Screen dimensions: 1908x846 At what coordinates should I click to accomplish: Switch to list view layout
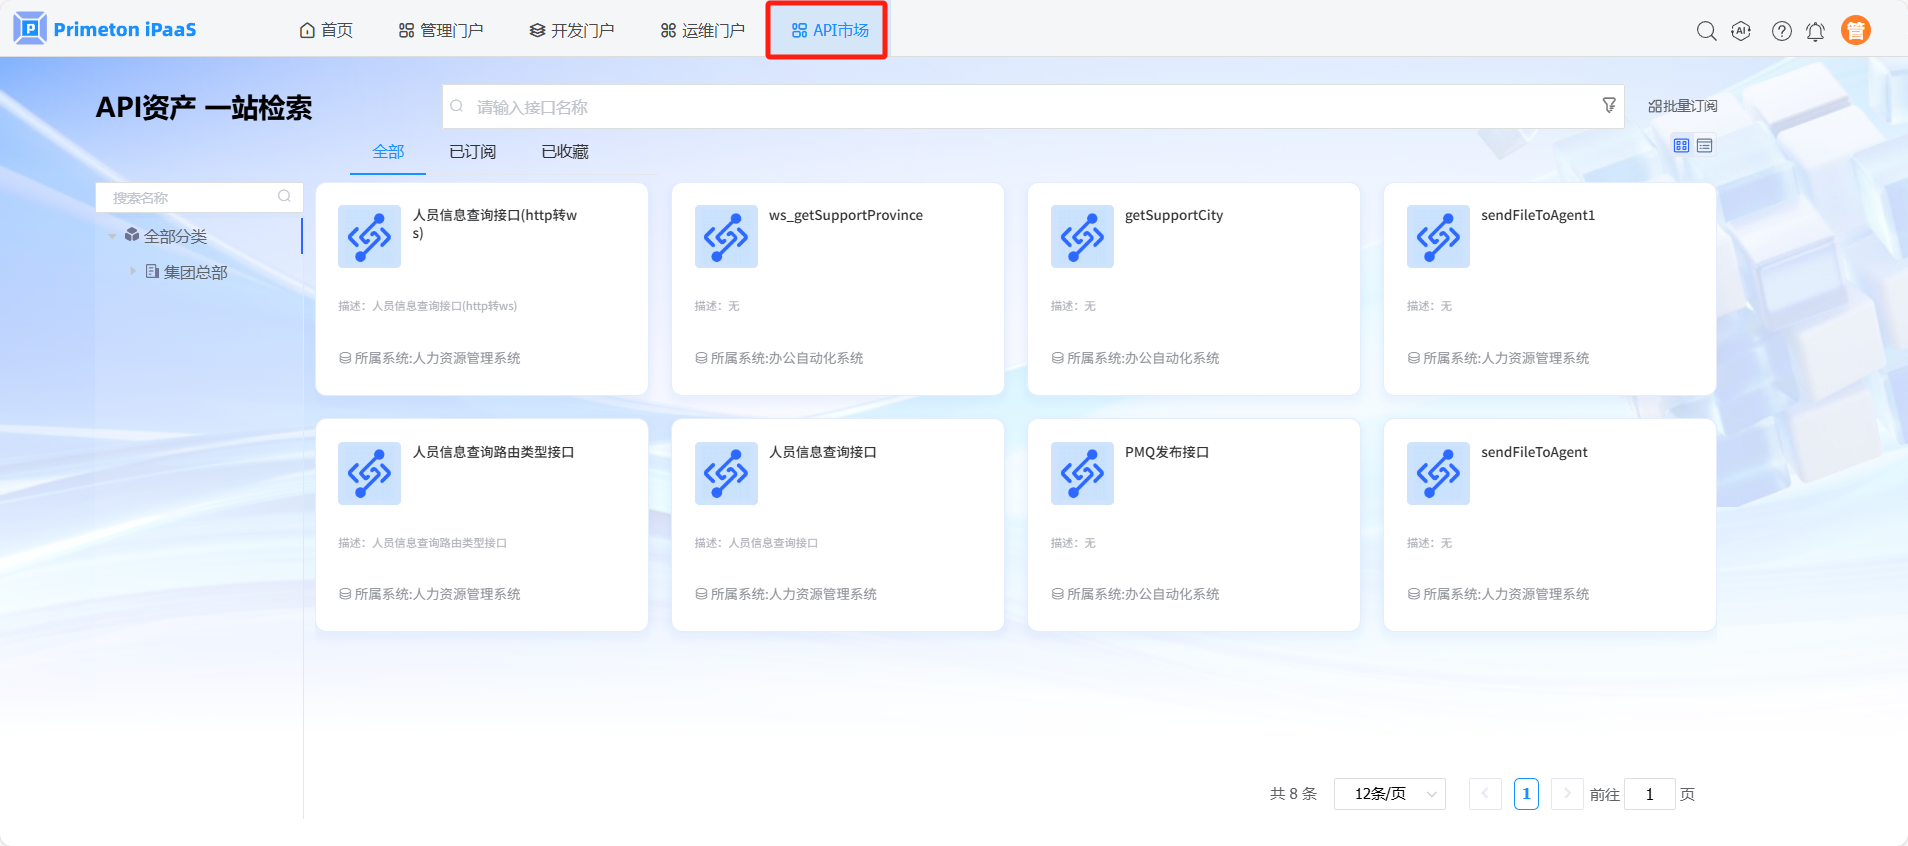1705,146
